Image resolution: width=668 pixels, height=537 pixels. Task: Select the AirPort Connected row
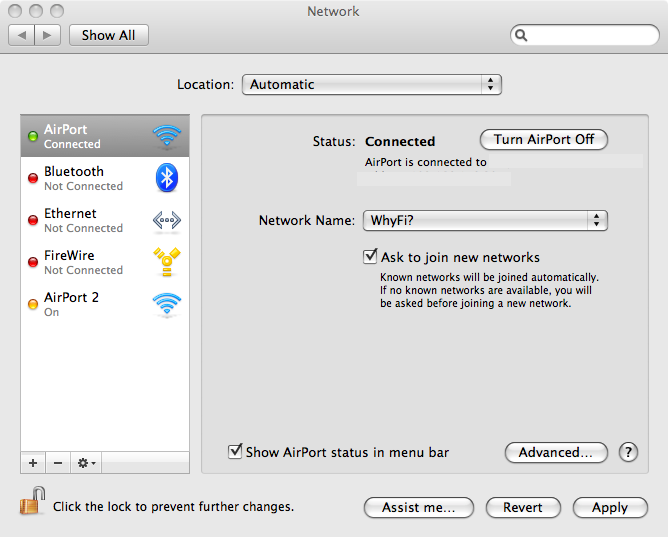click(105, 136)
